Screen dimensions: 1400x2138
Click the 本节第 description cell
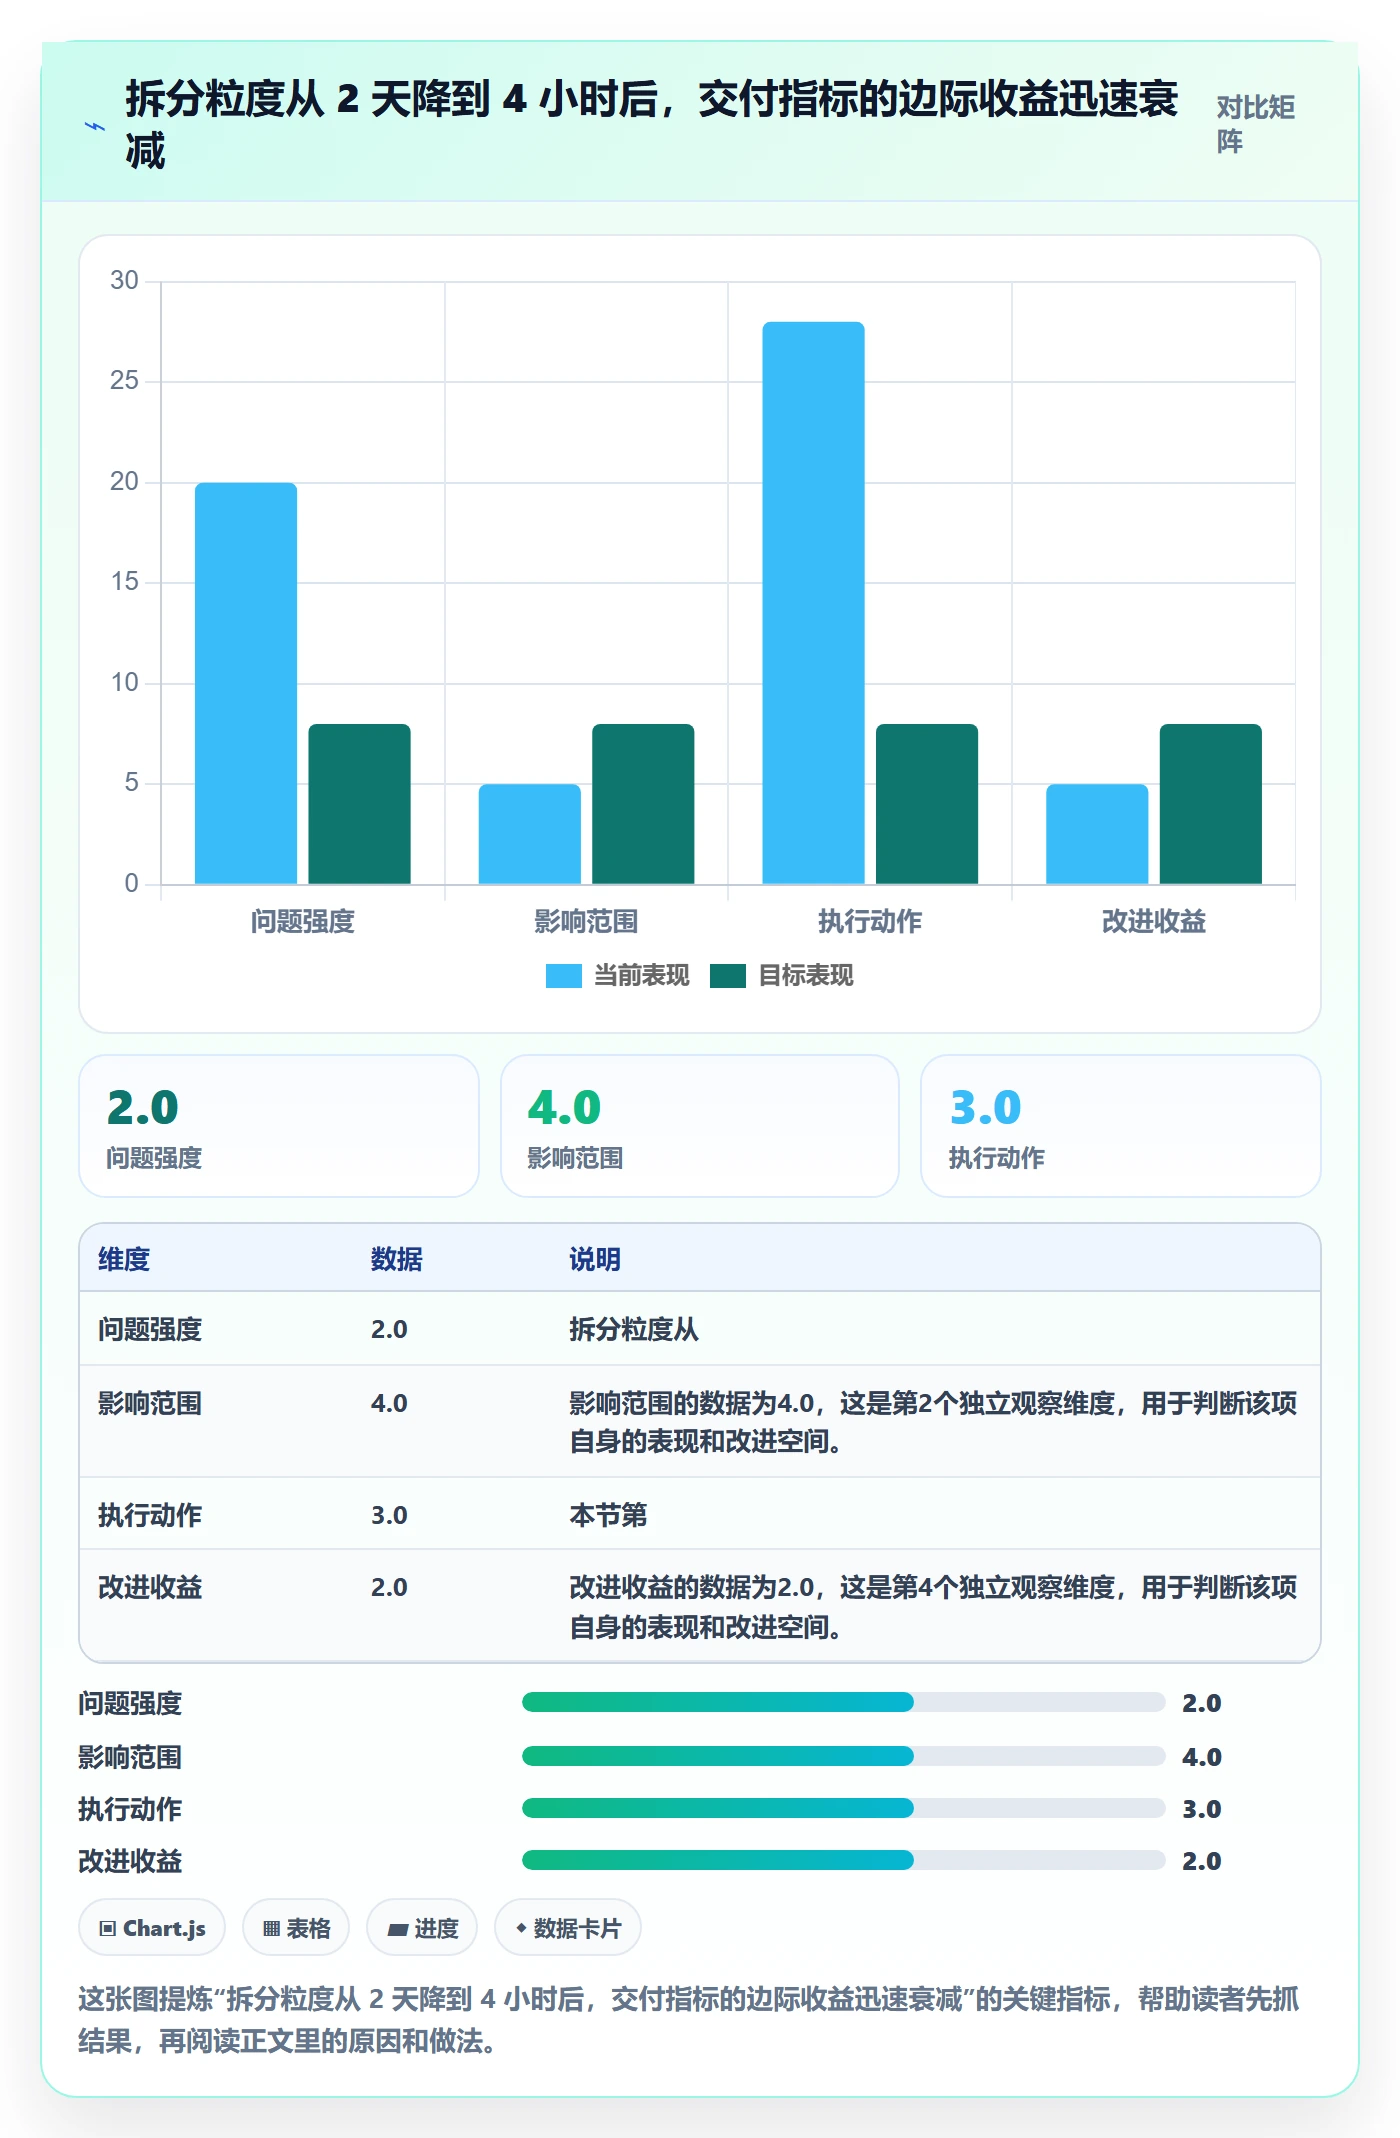(x=608, y=1515)
